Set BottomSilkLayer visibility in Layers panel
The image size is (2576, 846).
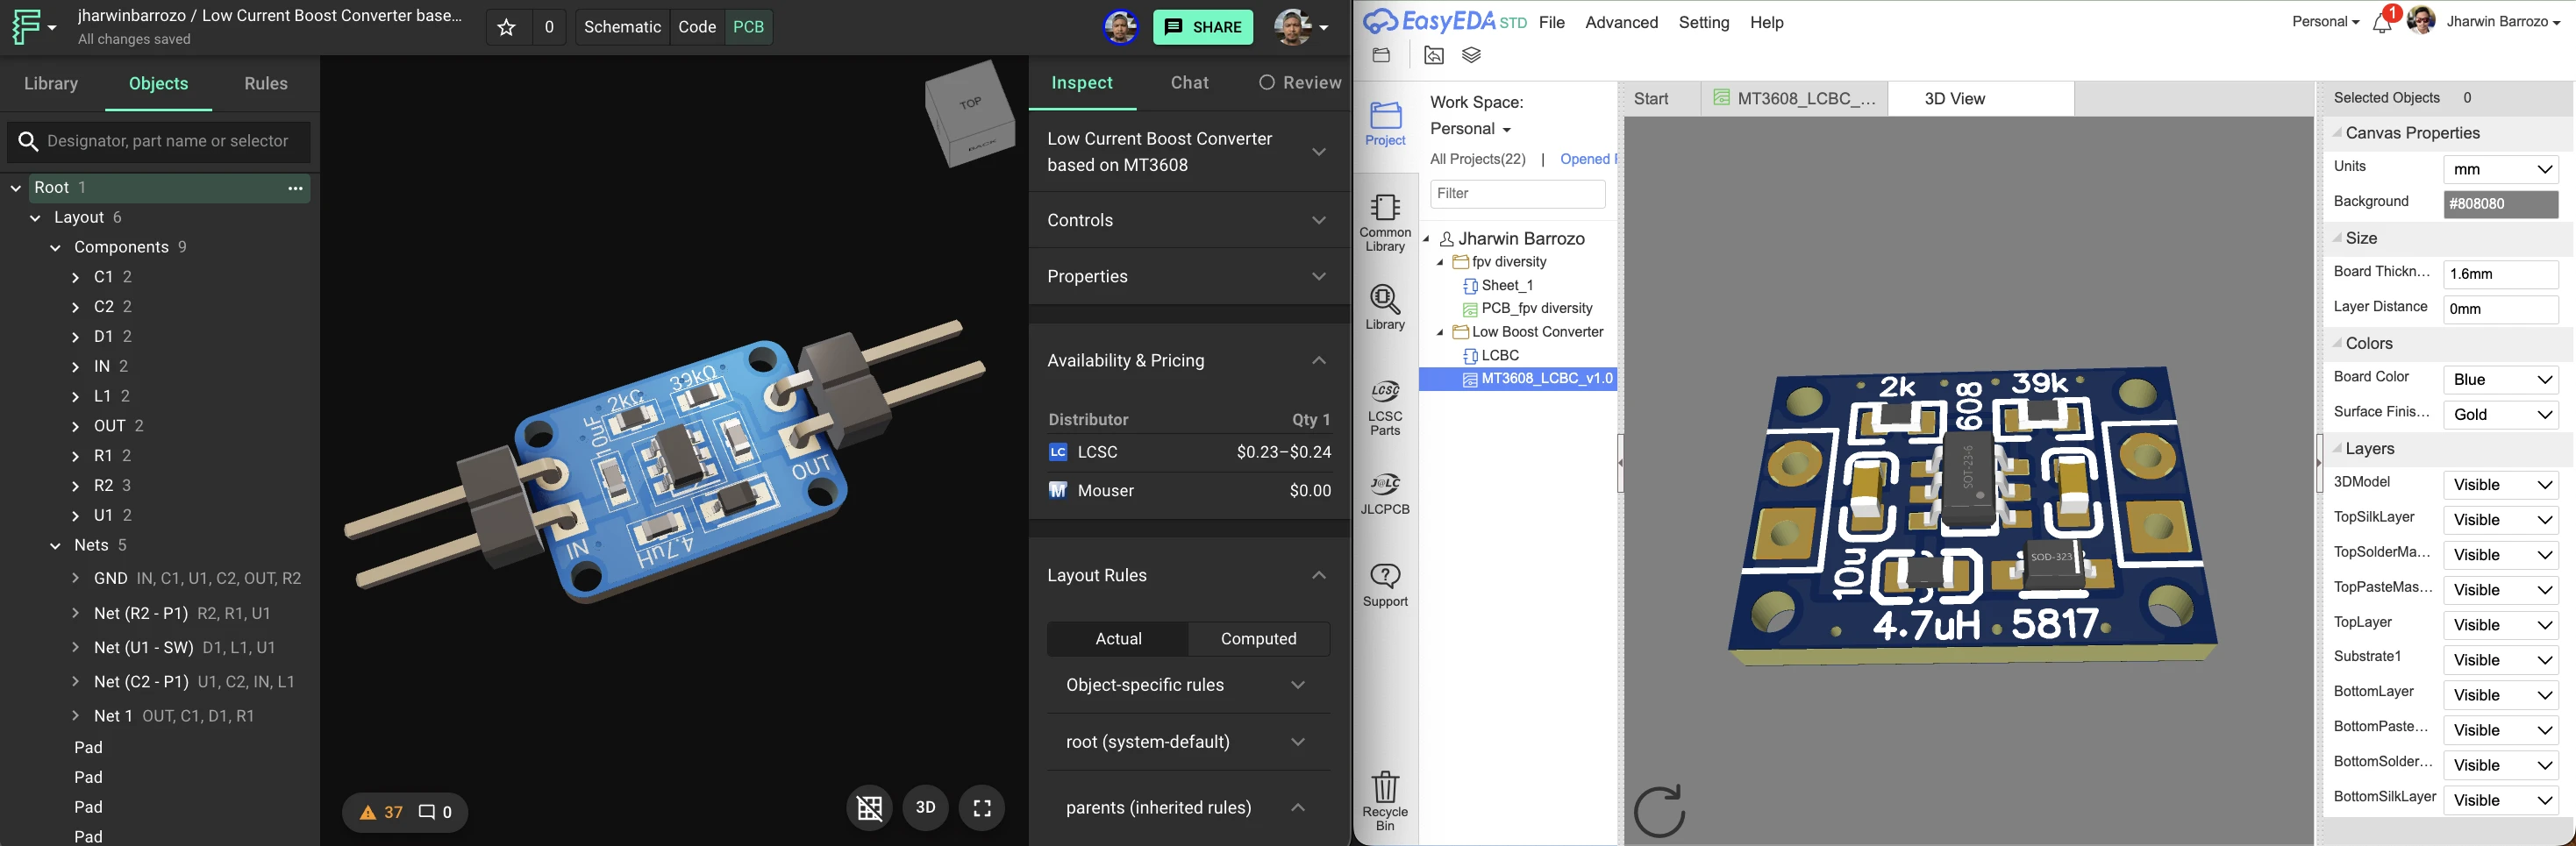point(2500,799)
